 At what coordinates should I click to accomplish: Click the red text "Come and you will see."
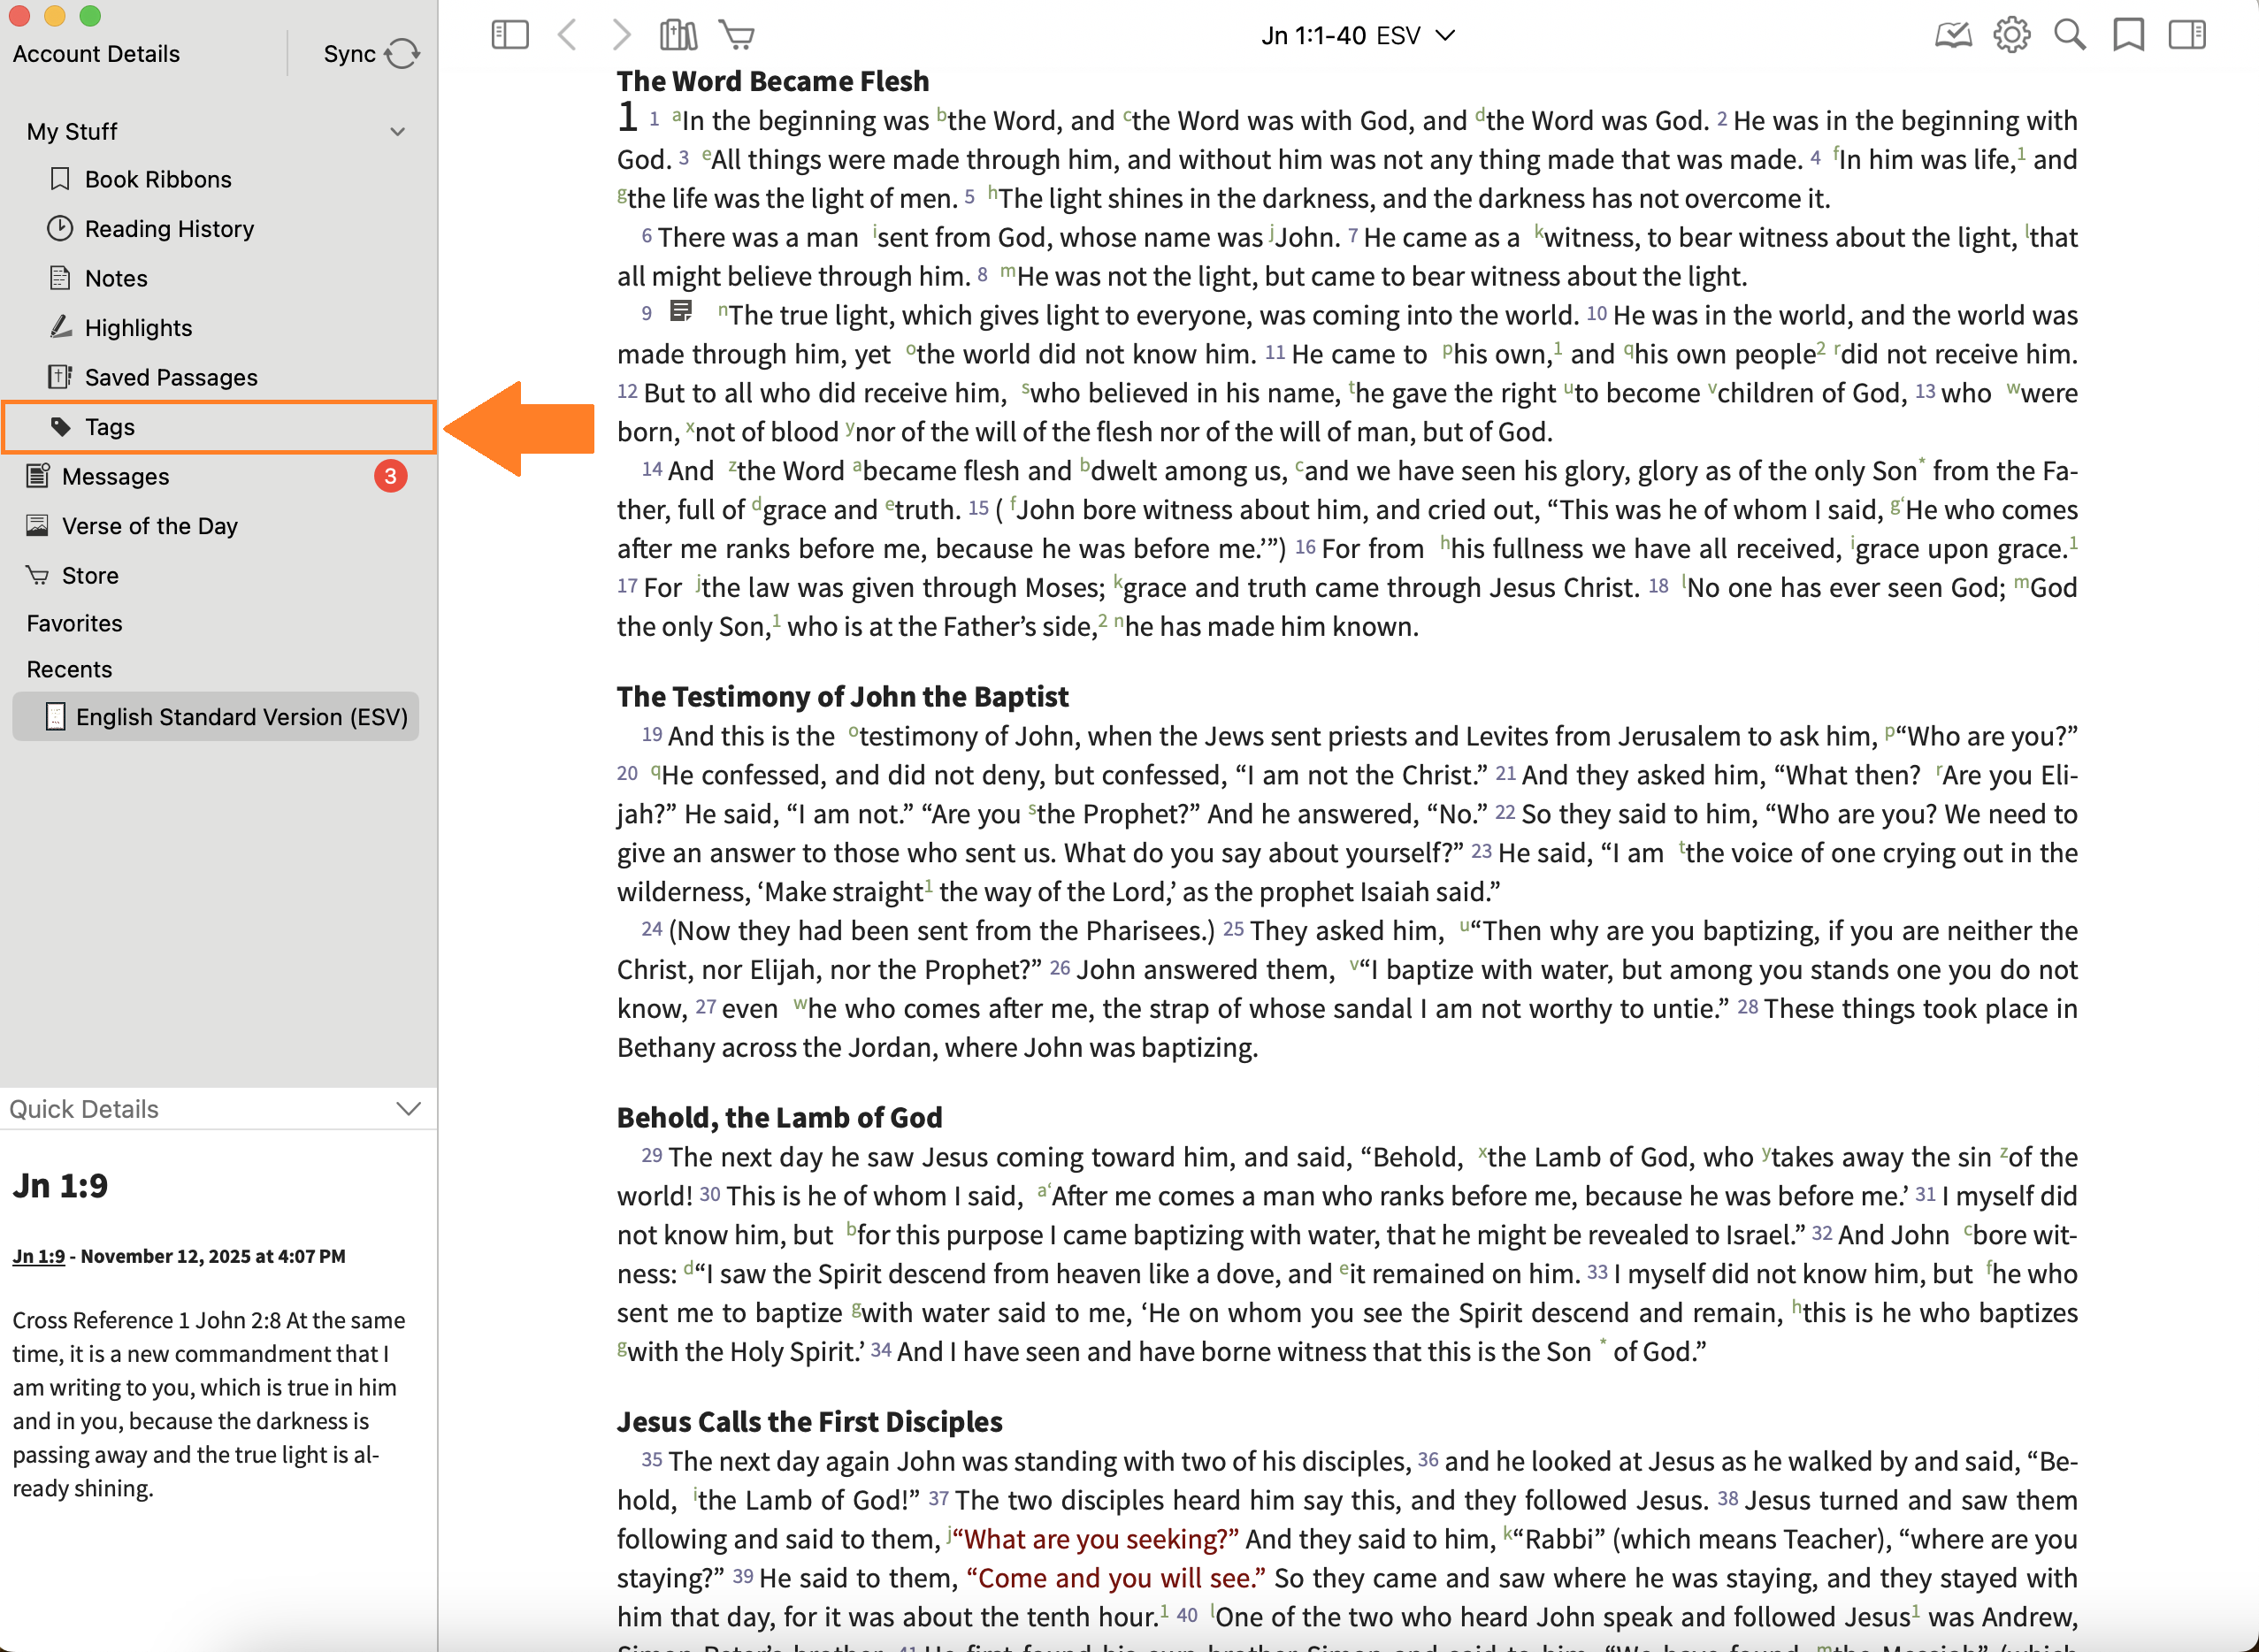pyautogui.click(x=1116, y=1578)
